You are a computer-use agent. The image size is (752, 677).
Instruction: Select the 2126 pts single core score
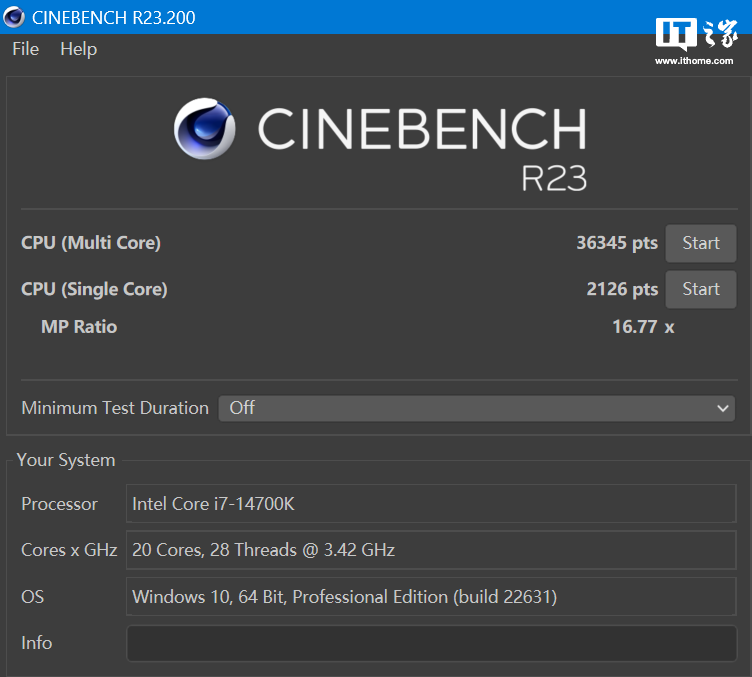click(622, 289)
